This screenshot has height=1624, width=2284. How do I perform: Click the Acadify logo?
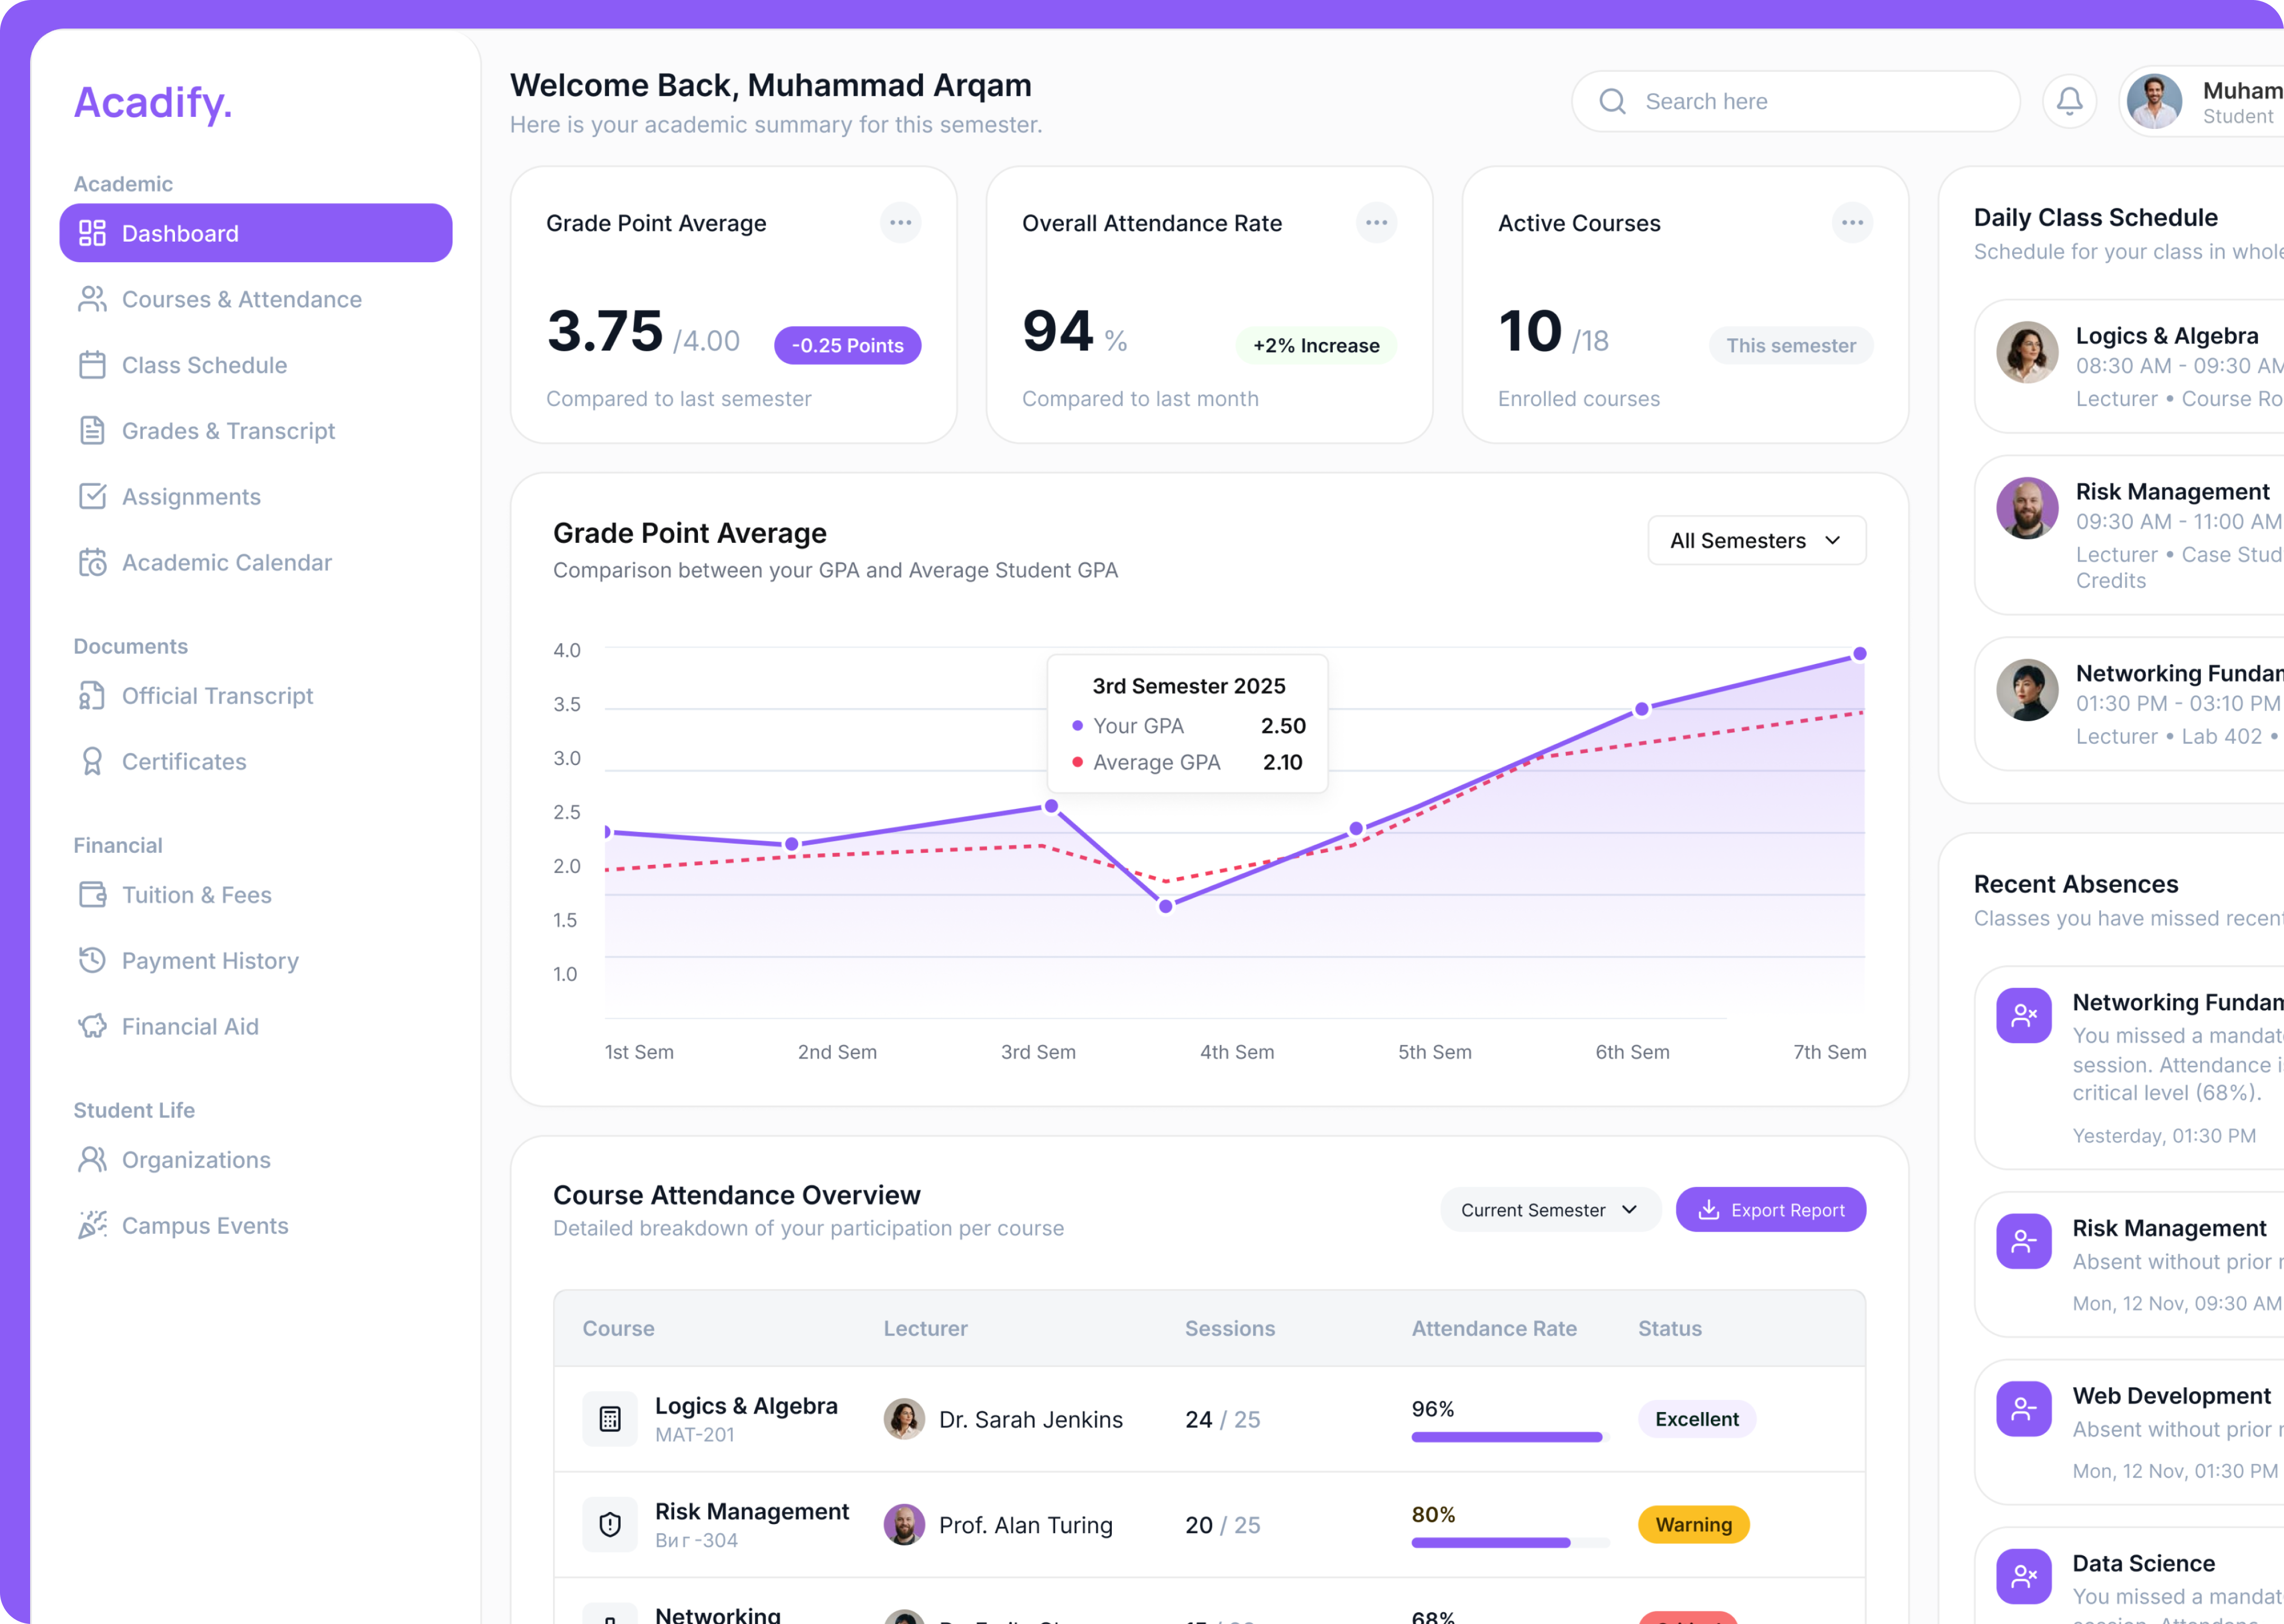coord(153,103)
